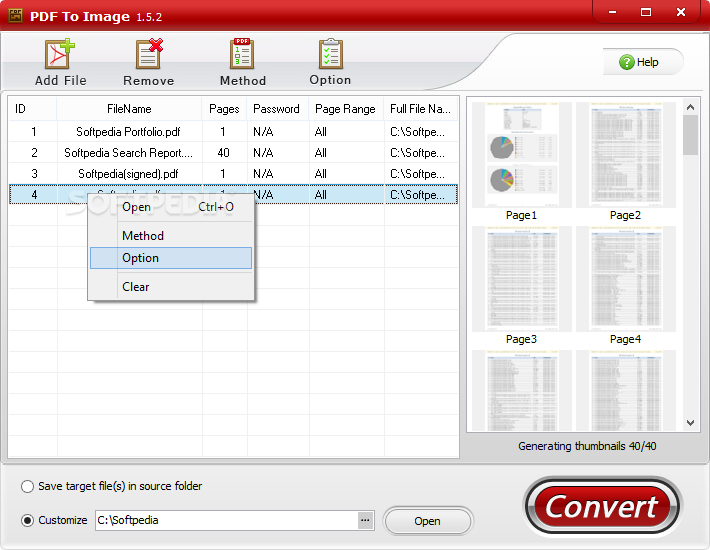Open the Option clipboard toolbar icon
Image resolution: width=710 pixels, height=550 pixels.
331,54
